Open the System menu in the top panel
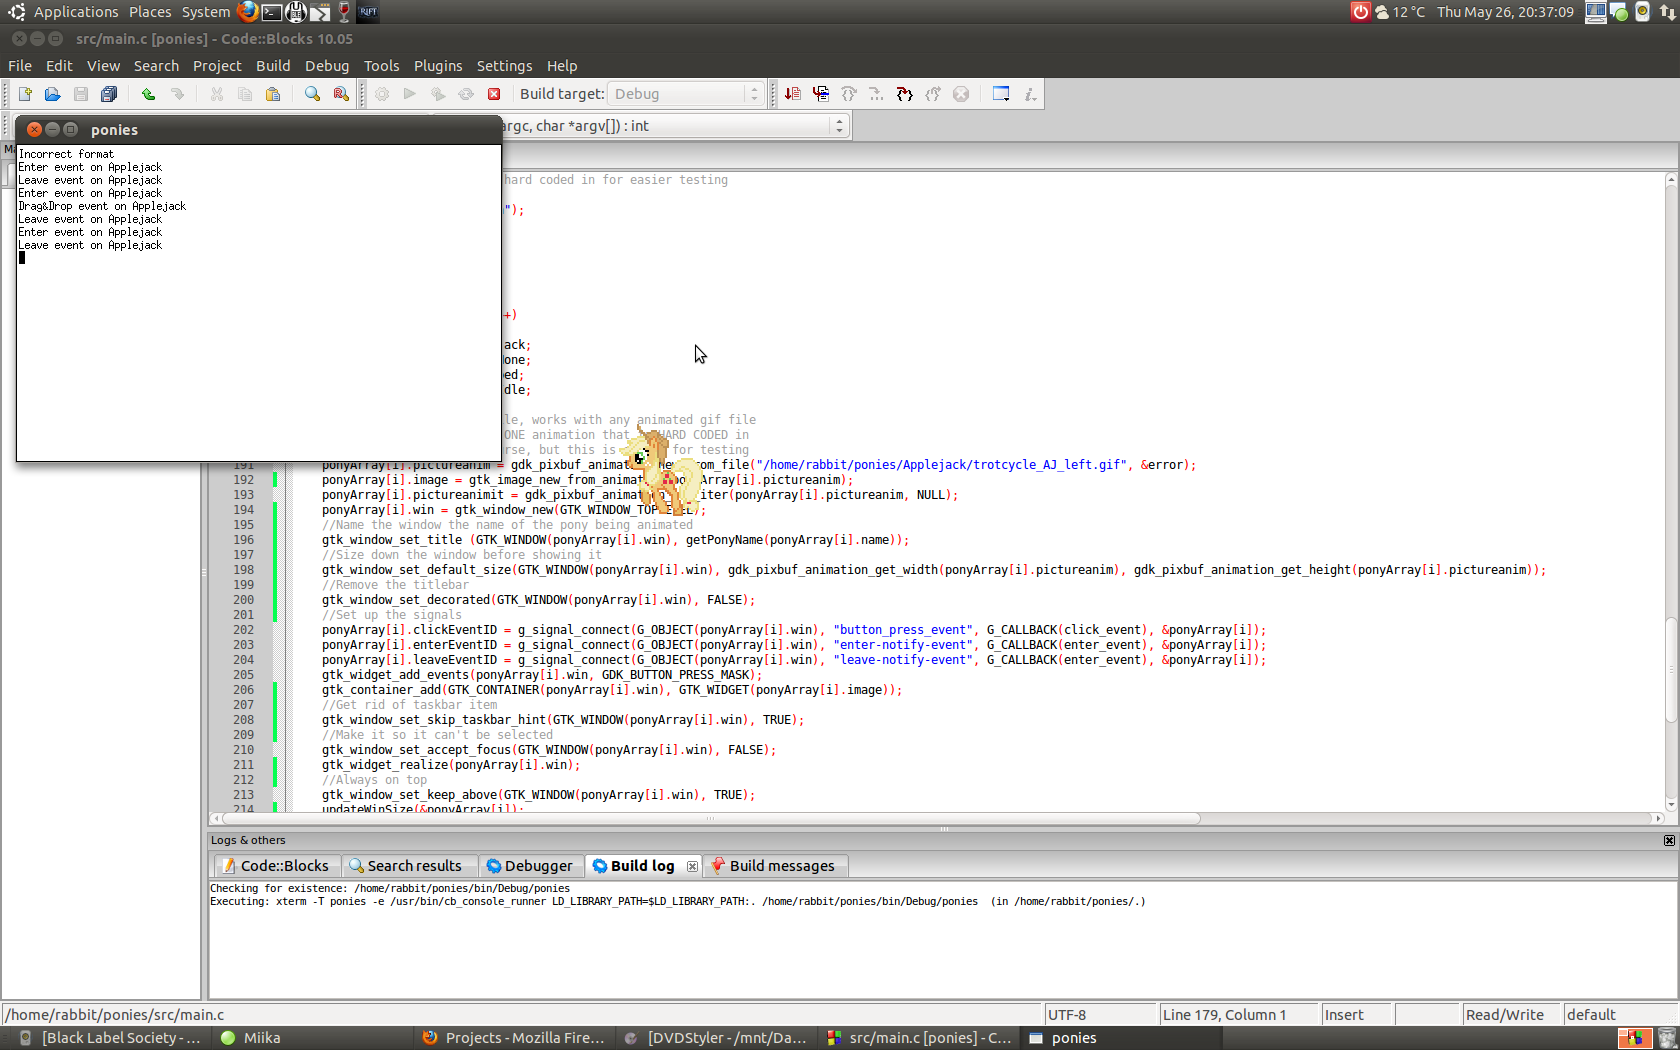Image resolution: width=1680 pixels, height=1050 pixels. click(x=206, y=12)
